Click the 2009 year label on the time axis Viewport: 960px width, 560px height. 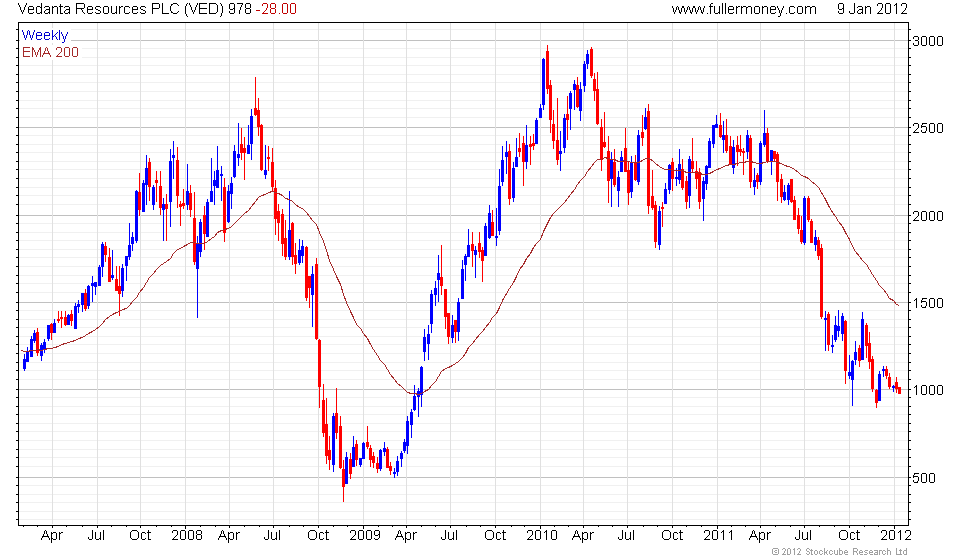(x=365, y=536)
